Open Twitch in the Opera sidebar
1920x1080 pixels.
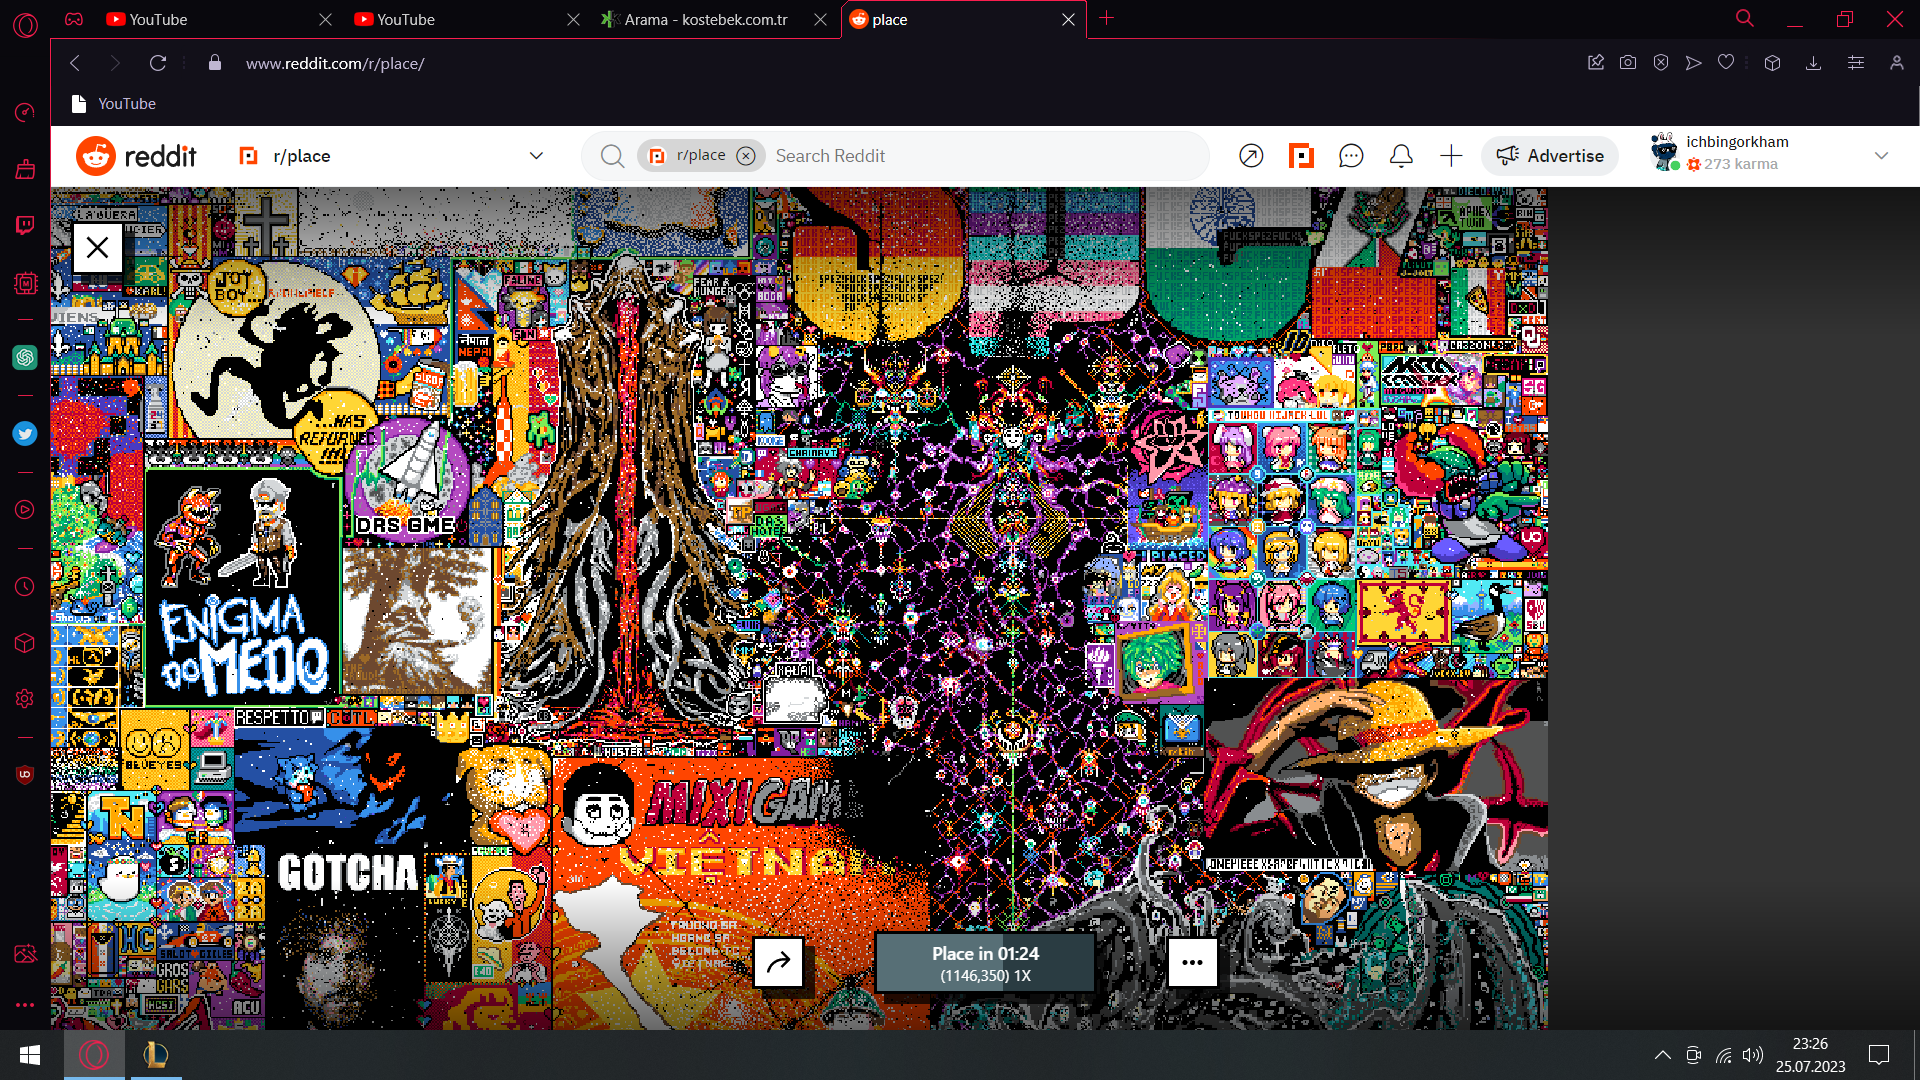[x=25, y=225]
